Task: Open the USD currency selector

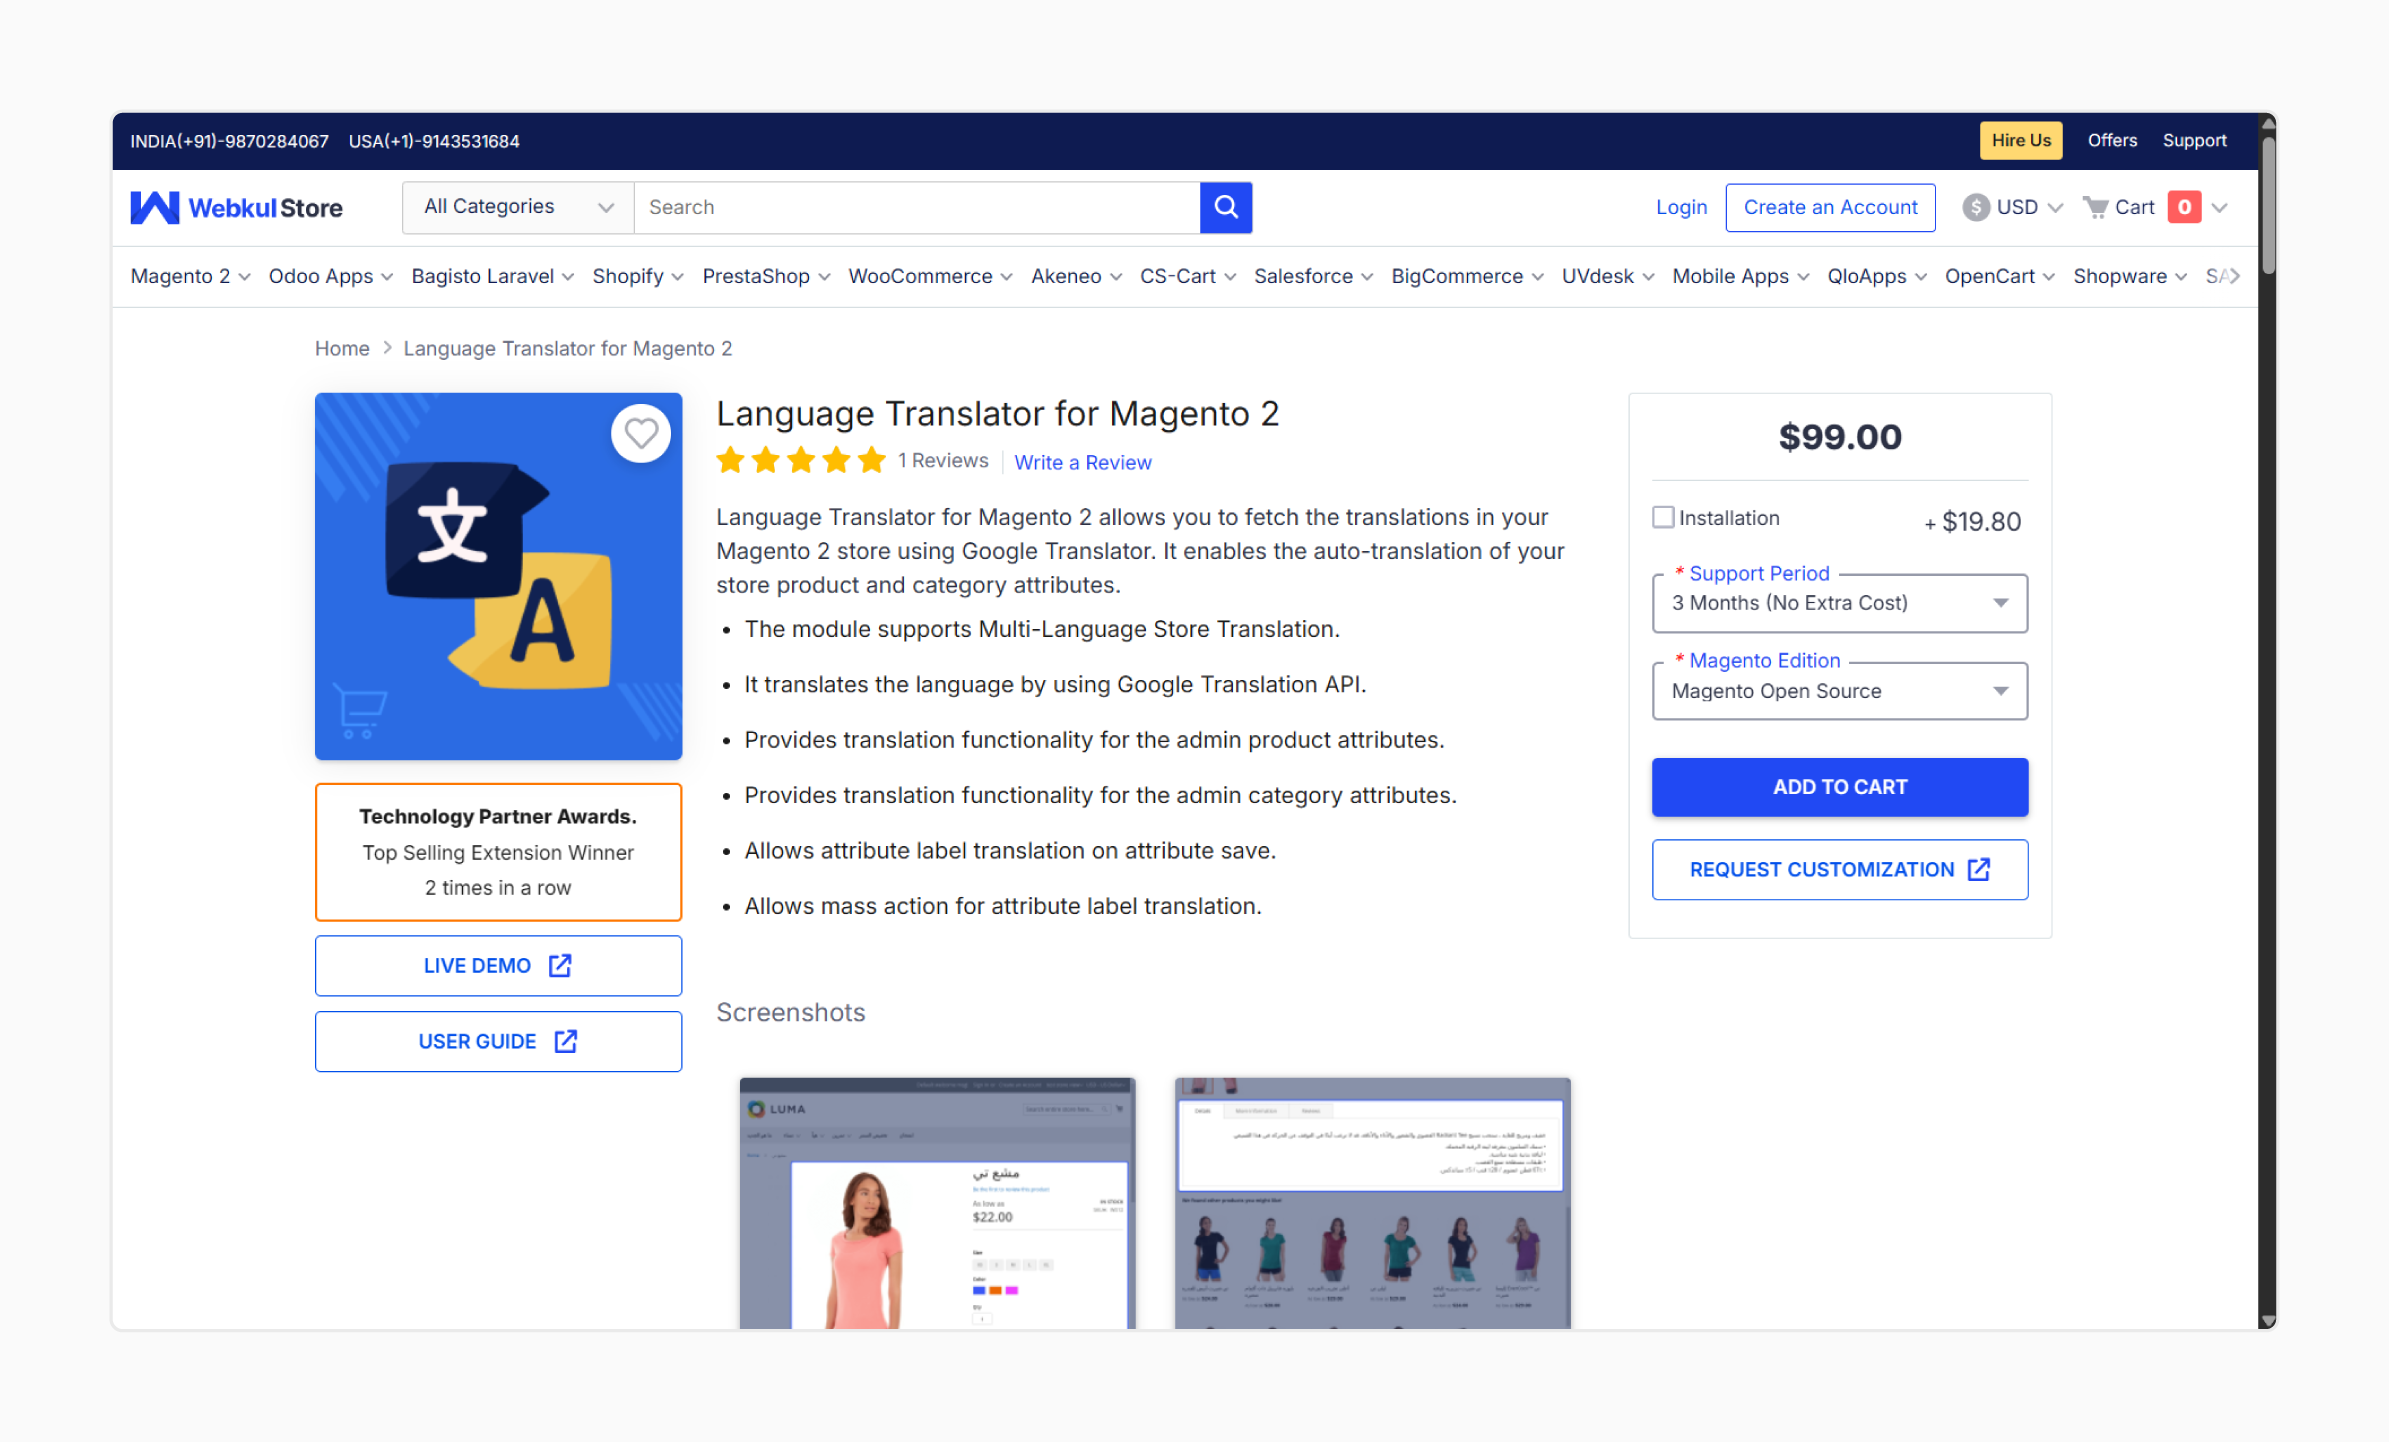Action: tap(2012, 207)
